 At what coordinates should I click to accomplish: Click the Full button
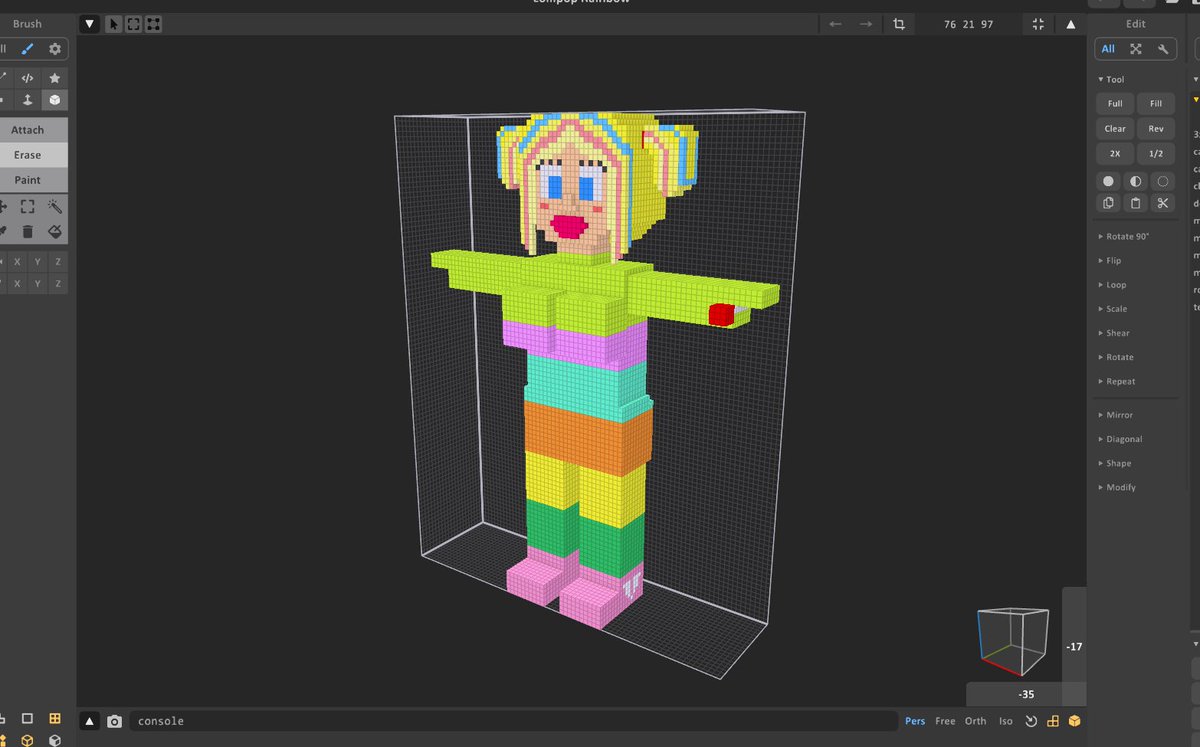[1115, 103]
